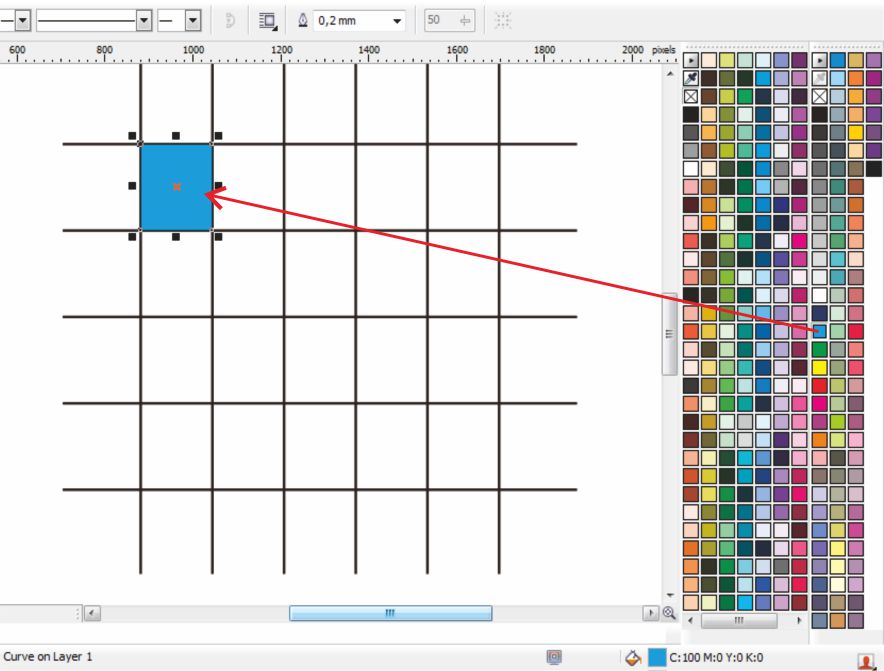Click the color proofing icon in status bar
884x671 pixels.
click(553, 656)
